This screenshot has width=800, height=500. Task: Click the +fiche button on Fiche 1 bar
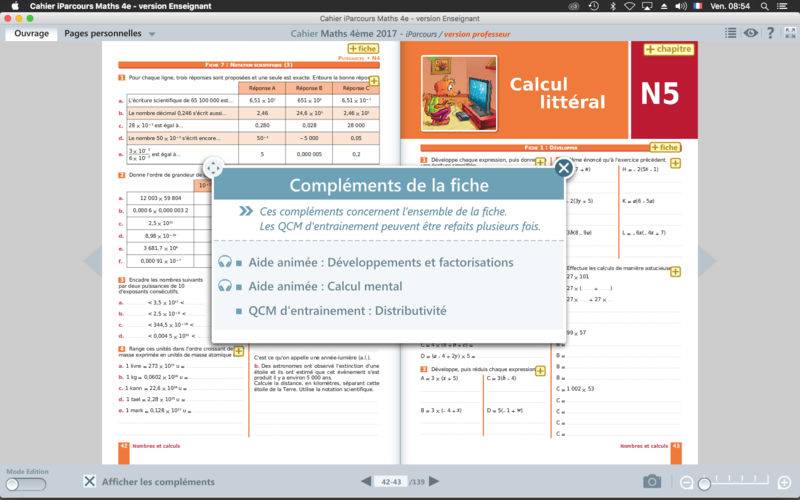click(665, 147)
